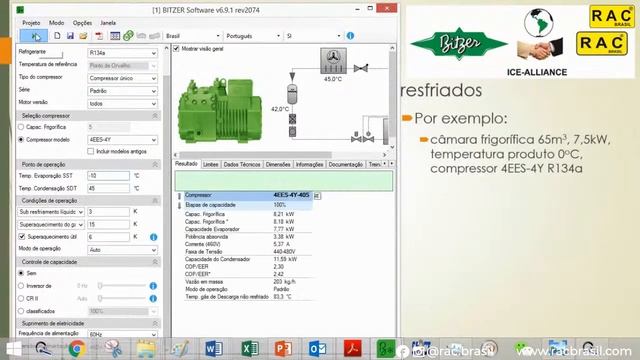Open Adobe Acrobat from the taskbar
Viewport: 640px width, 360px height.
[352, 349]
